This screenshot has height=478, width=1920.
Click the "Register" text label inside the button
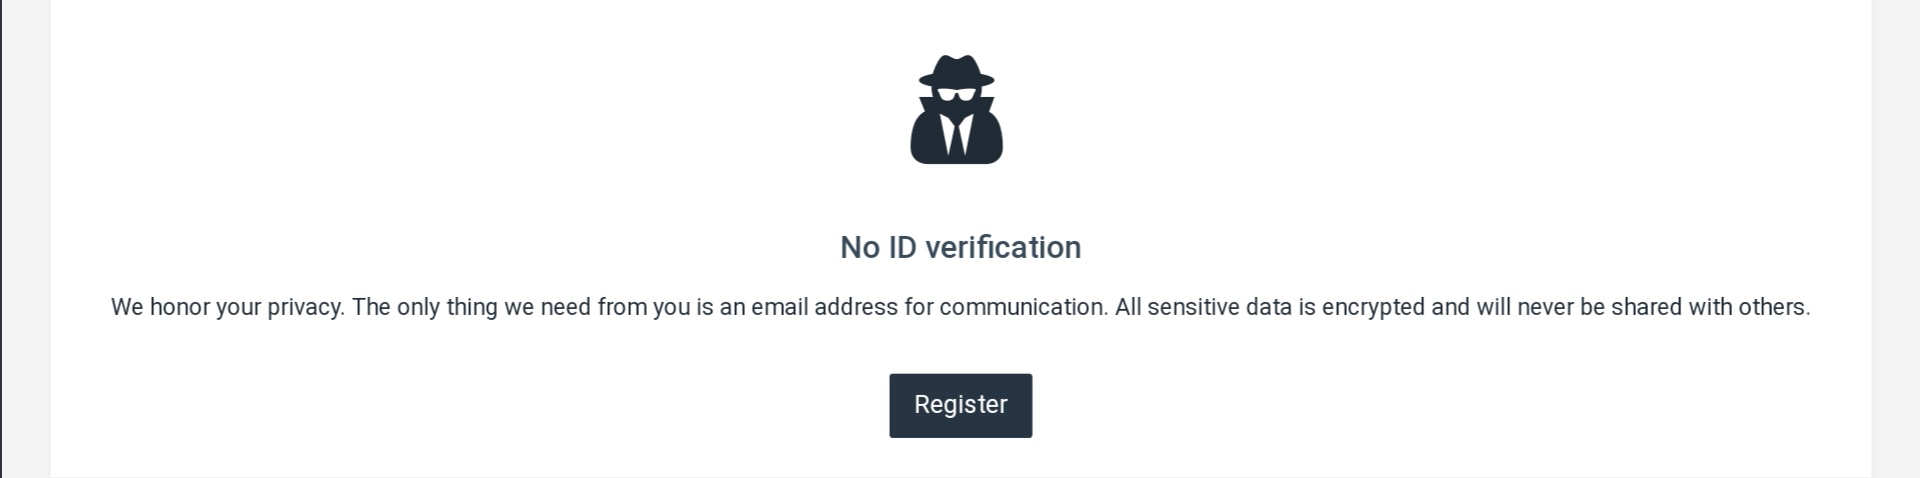[x=960, y=405]
